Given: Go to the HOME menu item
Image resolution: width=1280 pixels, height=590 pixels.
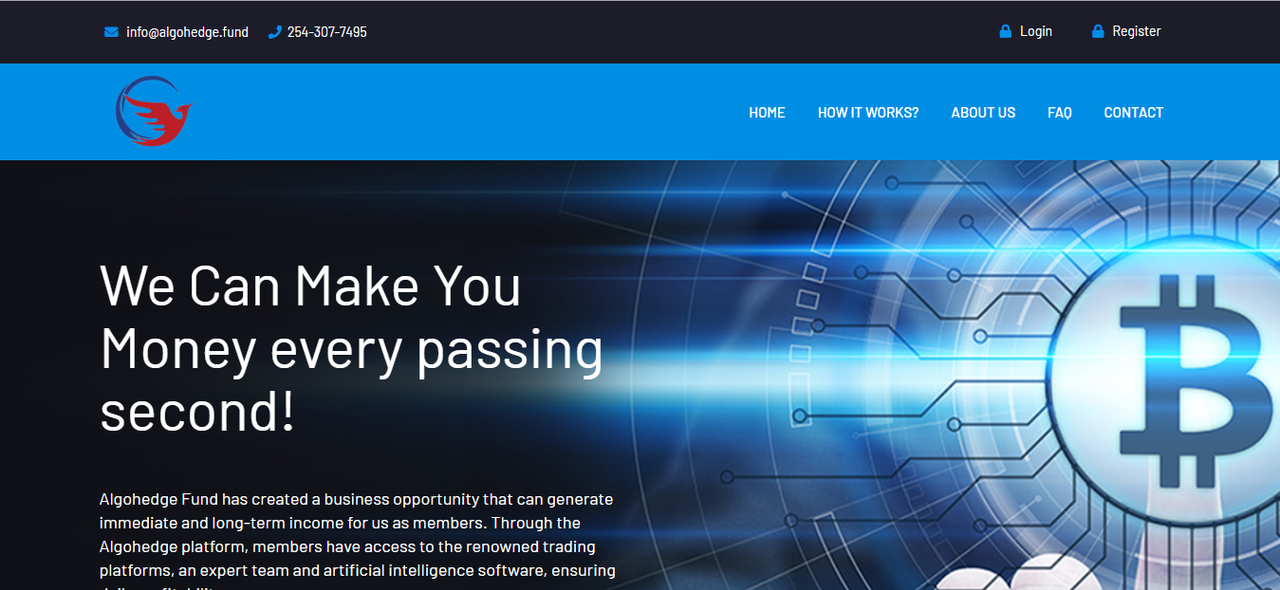Looking at the screenshot, I should pos(767,112).
